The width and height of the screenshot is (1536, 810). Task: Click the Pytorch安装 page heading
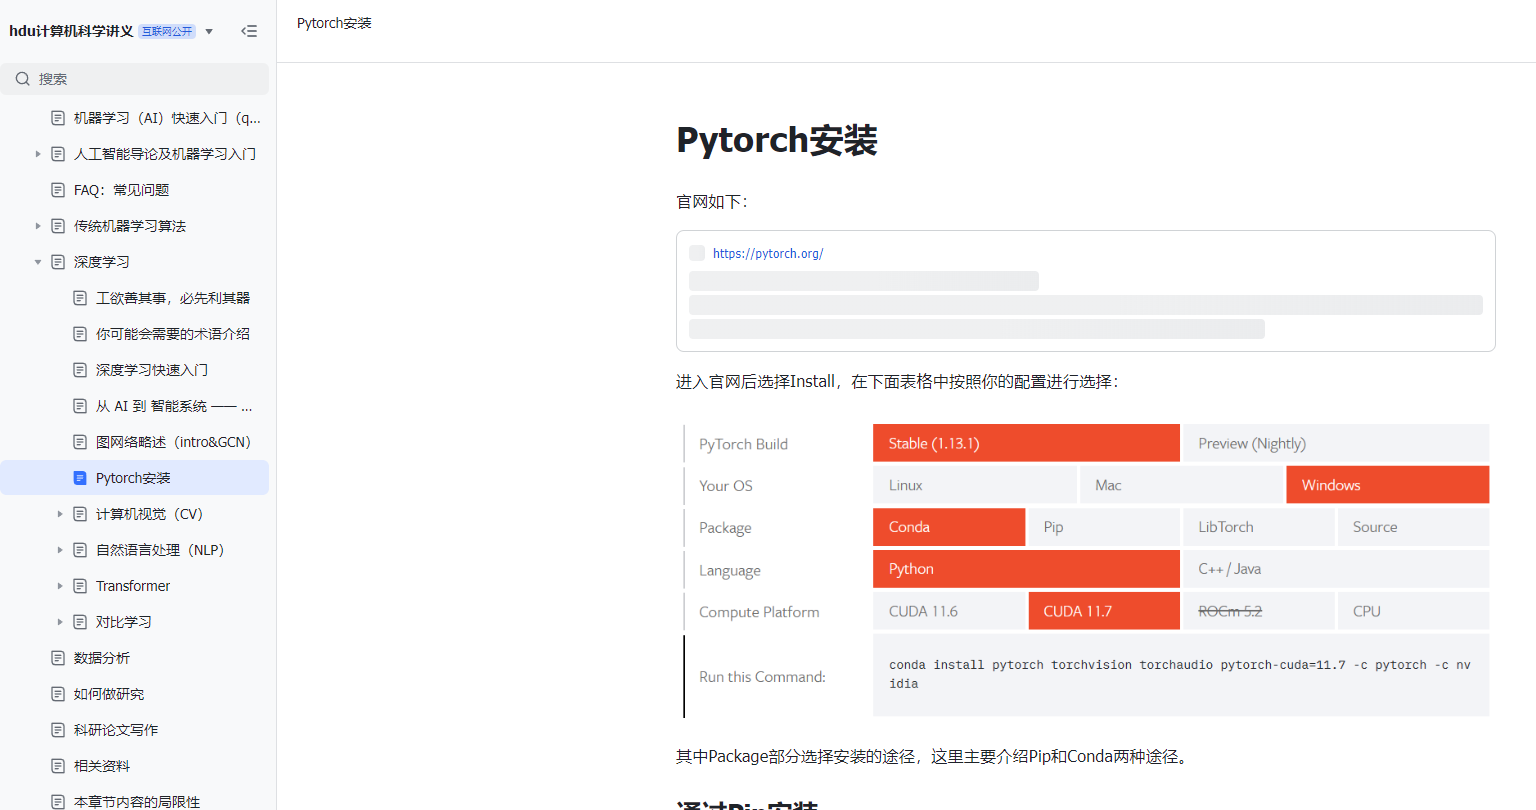777,140
